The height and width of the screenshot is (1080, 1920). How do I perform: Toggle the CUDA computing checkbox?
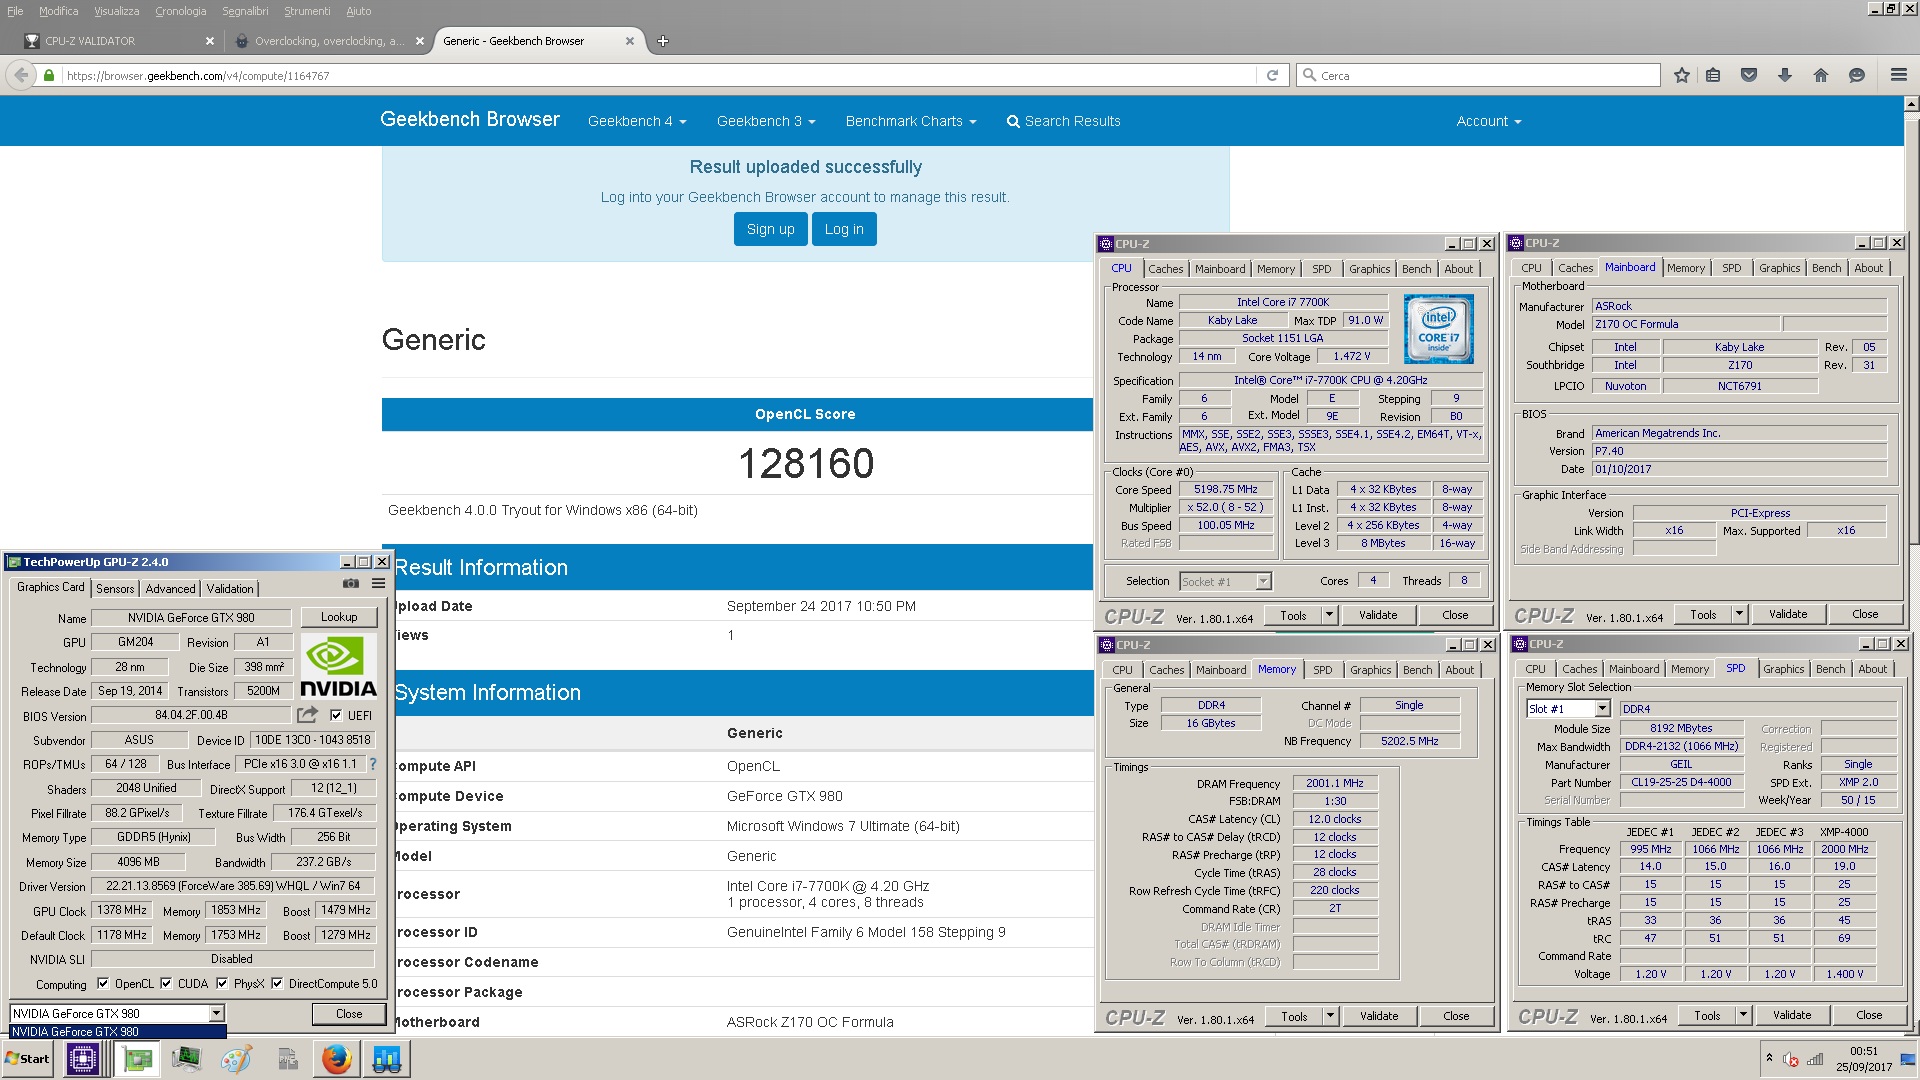coord(166,983)
